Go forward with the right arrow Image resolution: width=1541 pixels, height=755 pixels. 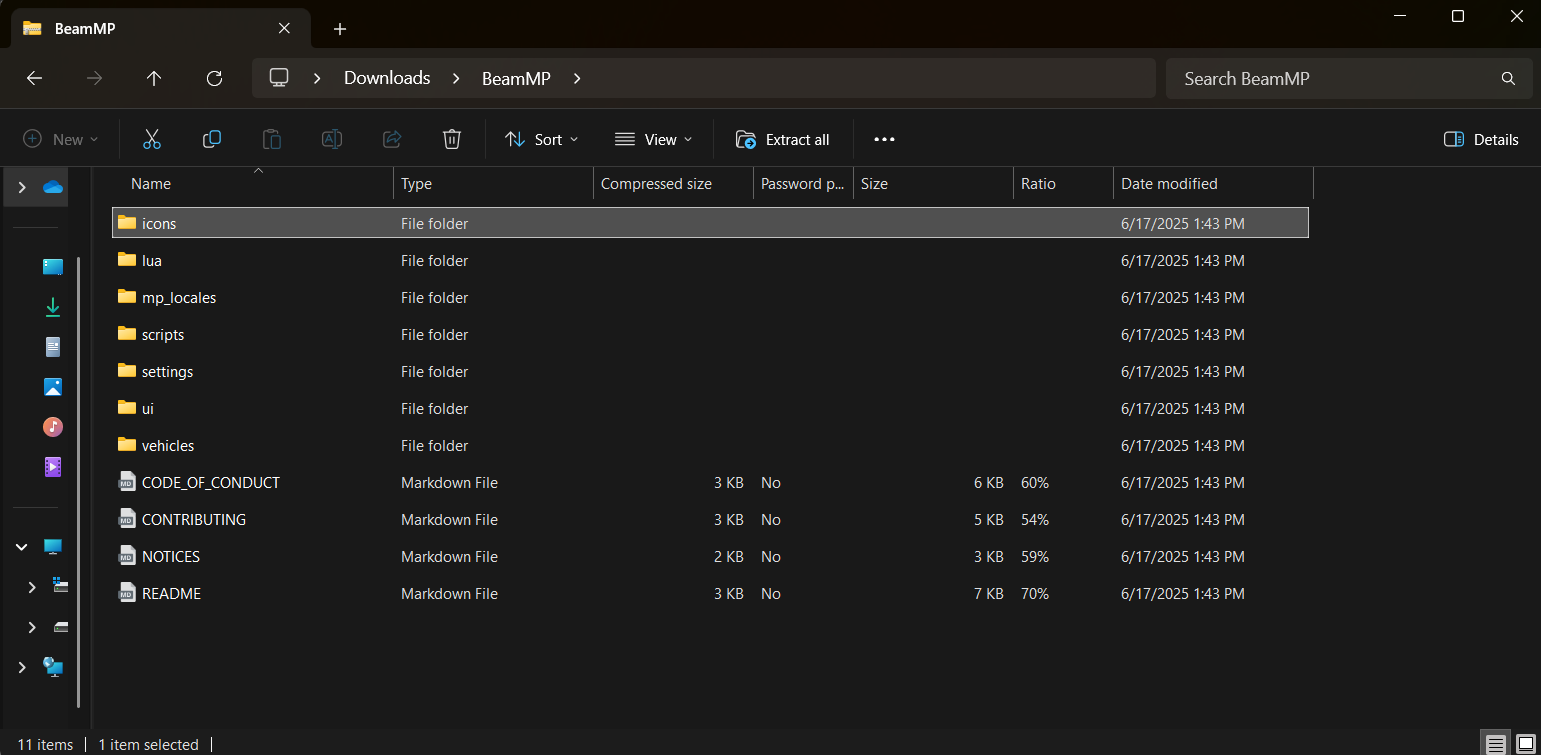pos(95,78)
